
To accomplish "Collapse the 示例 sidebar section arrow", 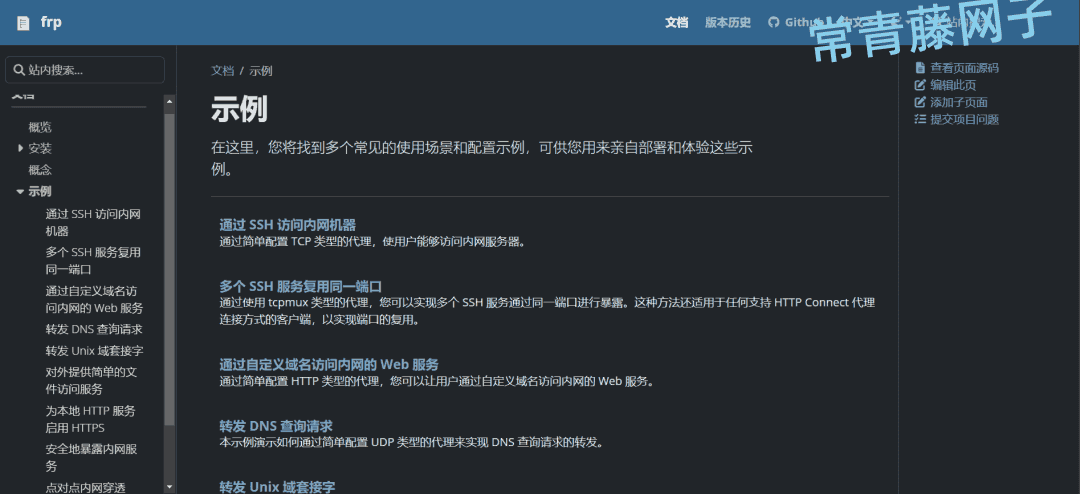I will click(x=20, y=191).
